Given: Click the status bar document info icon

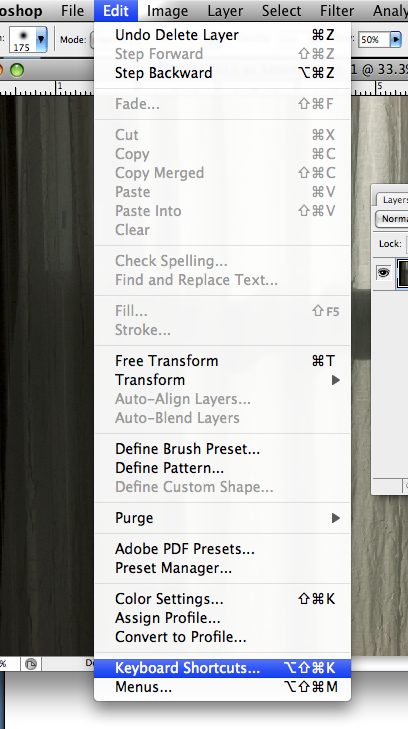Looking at the screenshot, I should [x=31, y=664].
